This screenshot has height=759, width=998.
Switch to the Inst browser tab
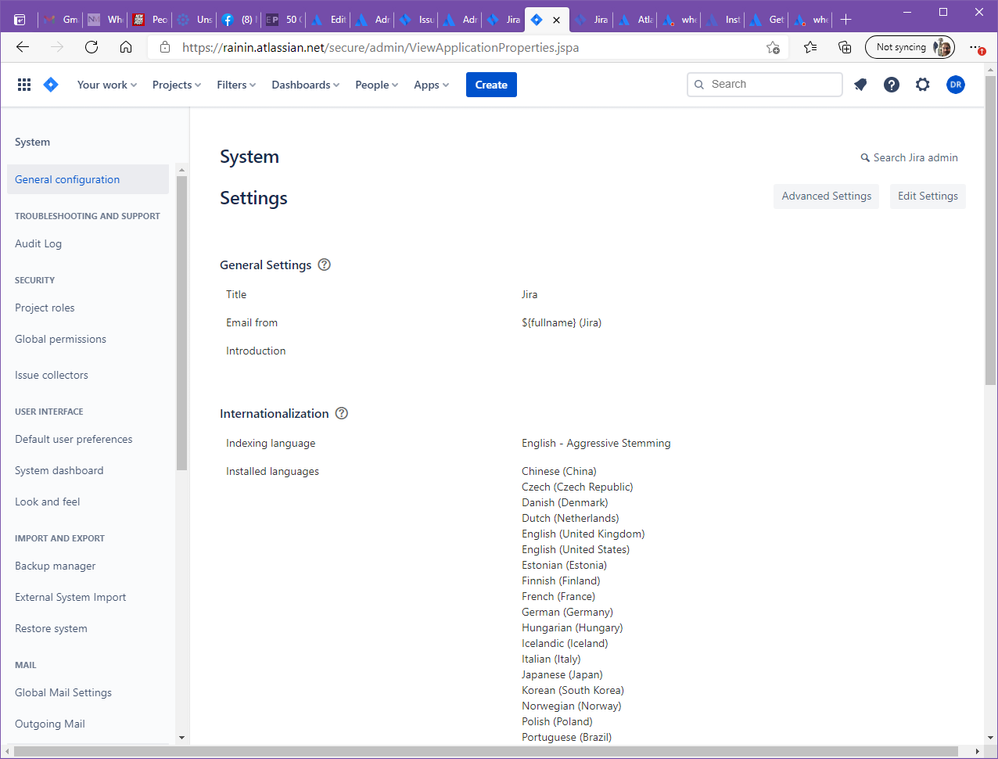724,20
